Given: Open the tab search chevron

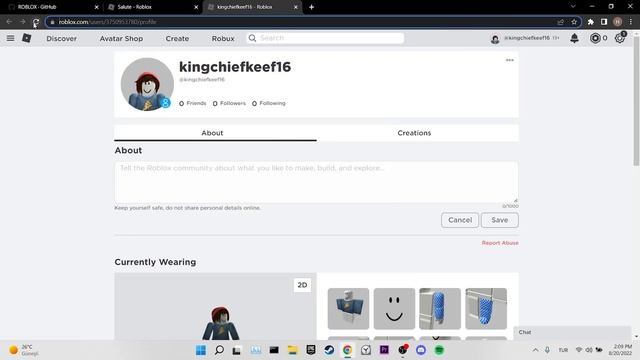Looking at the screenshot, I should (573, 7).
